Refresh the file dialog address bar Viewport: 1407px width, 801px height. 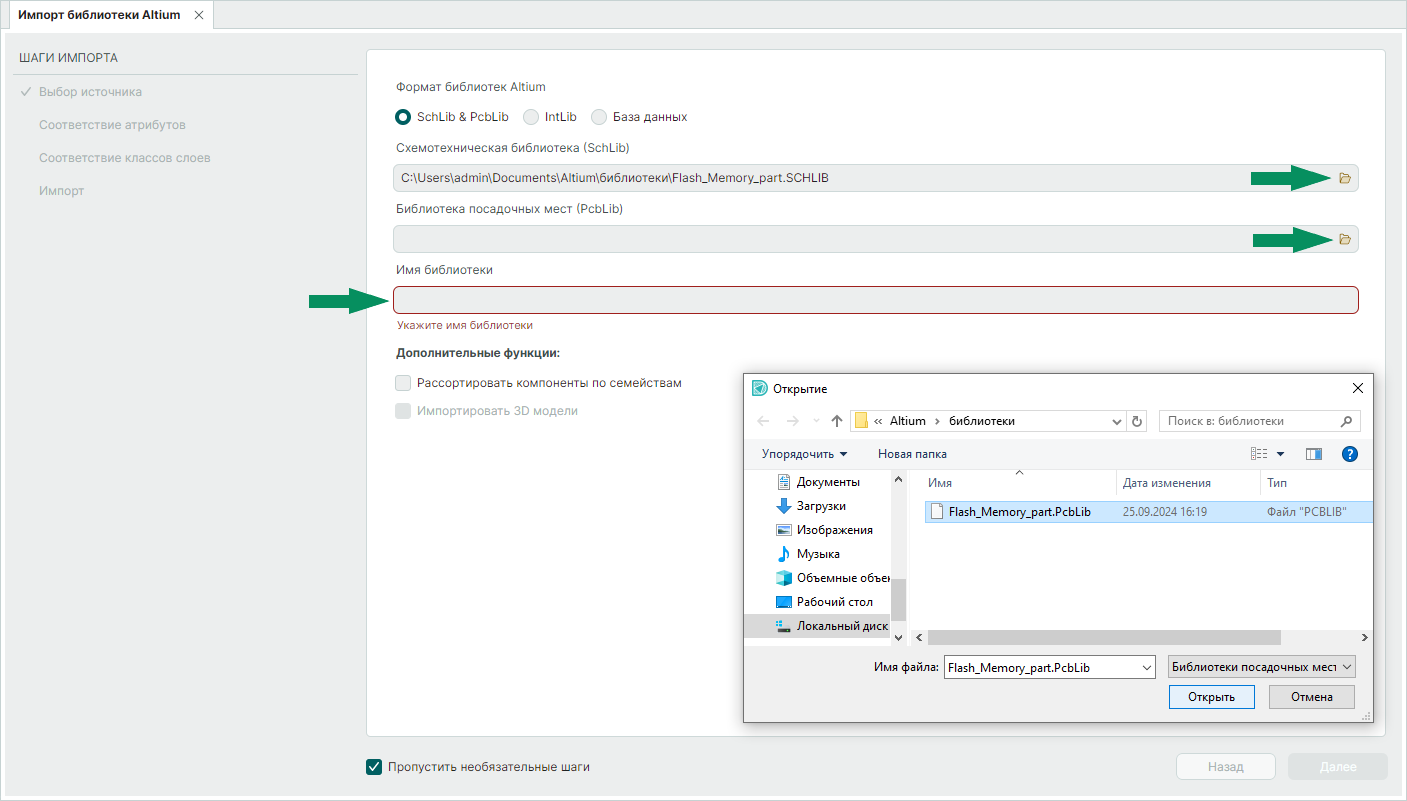tap(1136, 421)
